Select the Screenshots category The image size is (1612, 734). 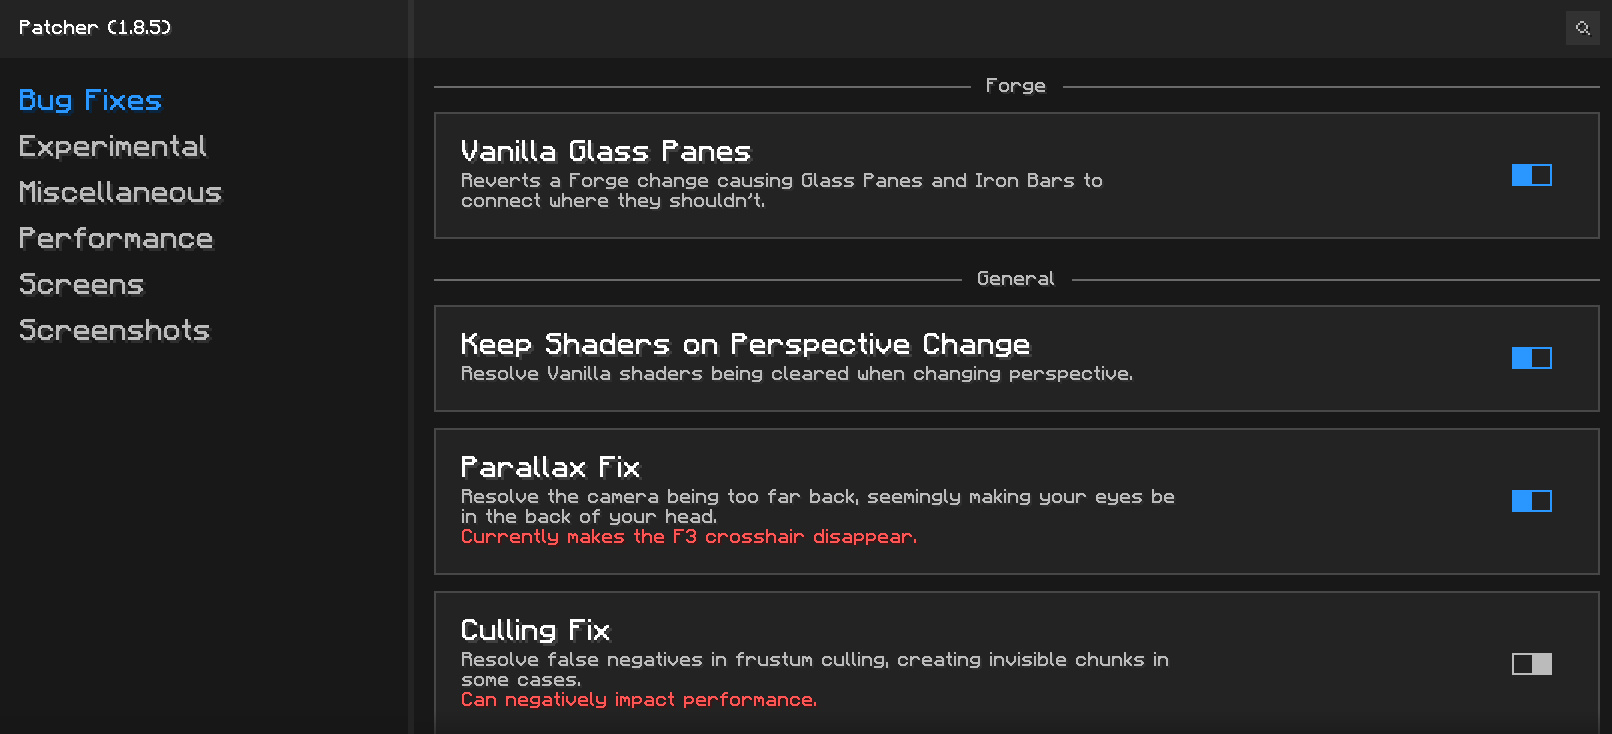[114, 330]
